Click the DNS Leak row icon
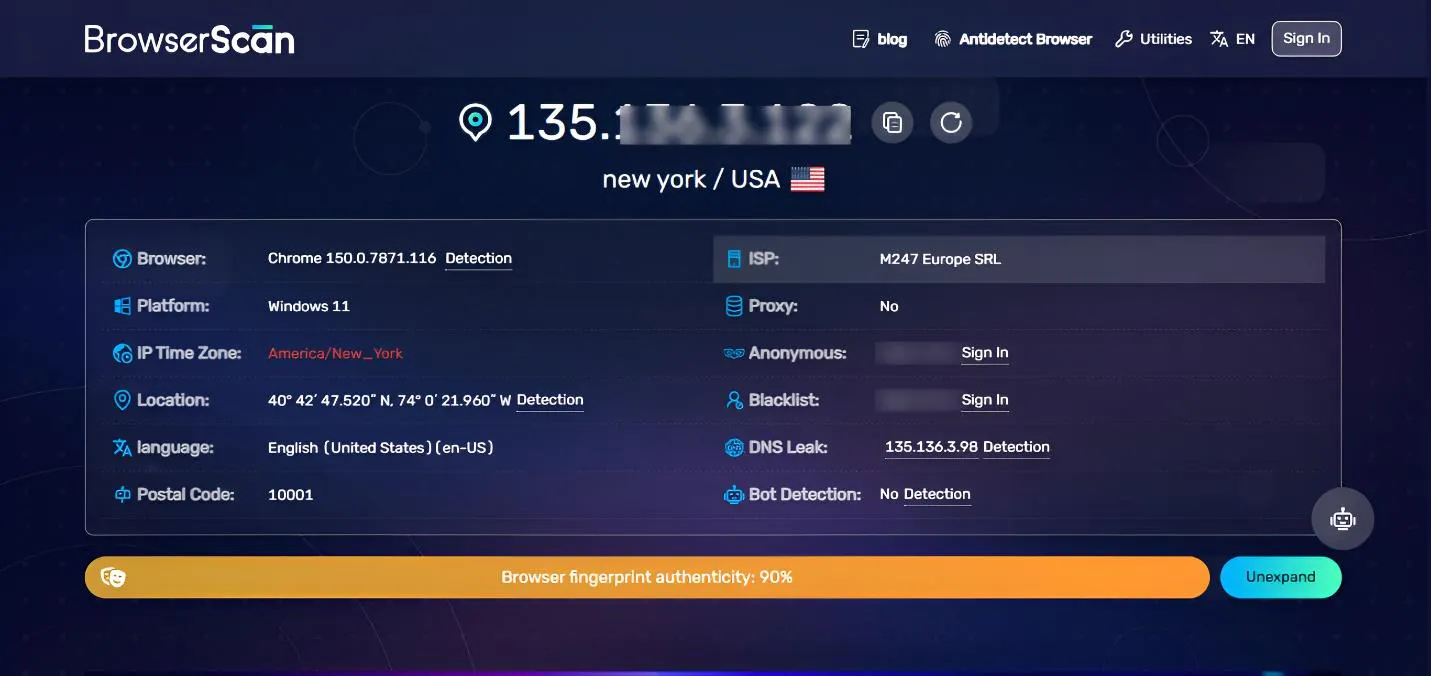Screen dimensions: 1431x676 [734, 447]
